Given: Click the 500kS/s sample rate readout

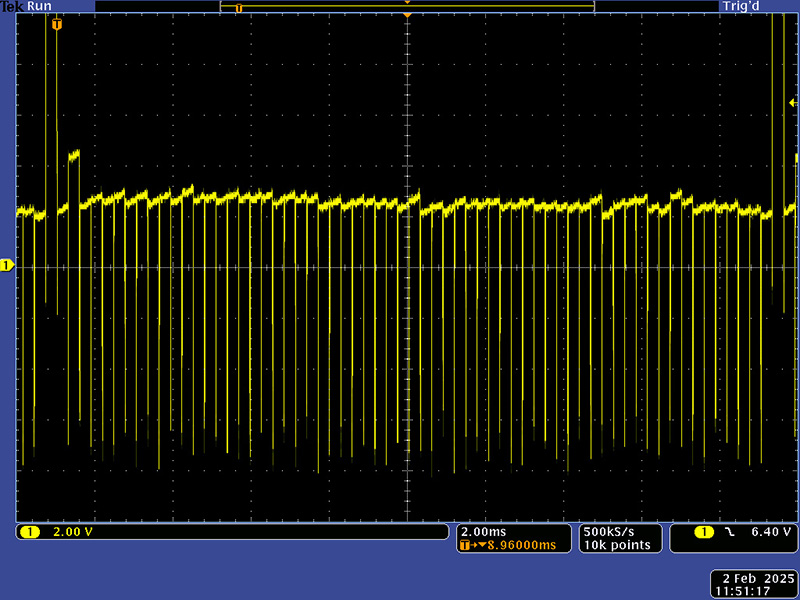Looking at the screenshot, I should coord(608,531).
